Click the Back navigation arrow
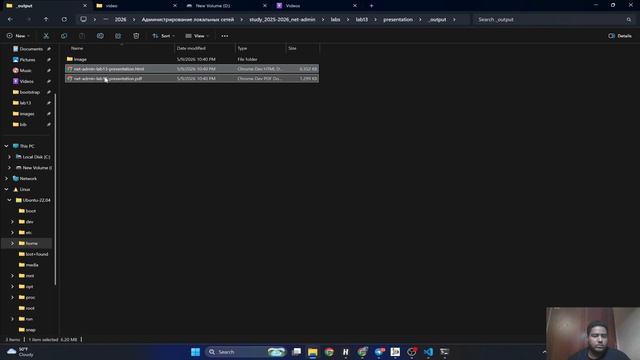This screenshot has height=360, width=640. pos(10,19)
